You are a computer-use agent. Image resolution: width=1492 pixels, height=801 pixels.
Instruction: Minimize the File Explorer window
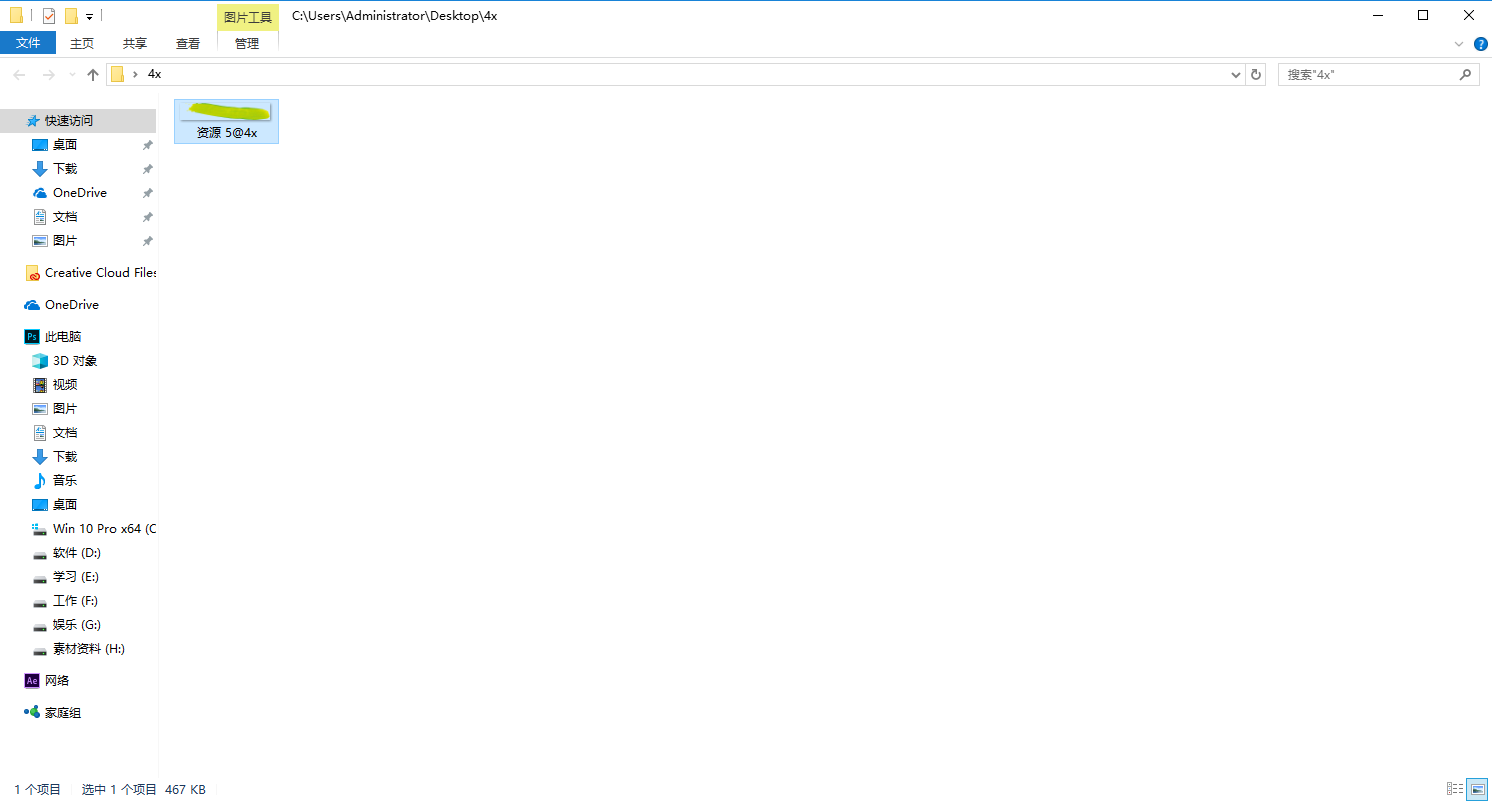coord(1377,15)
